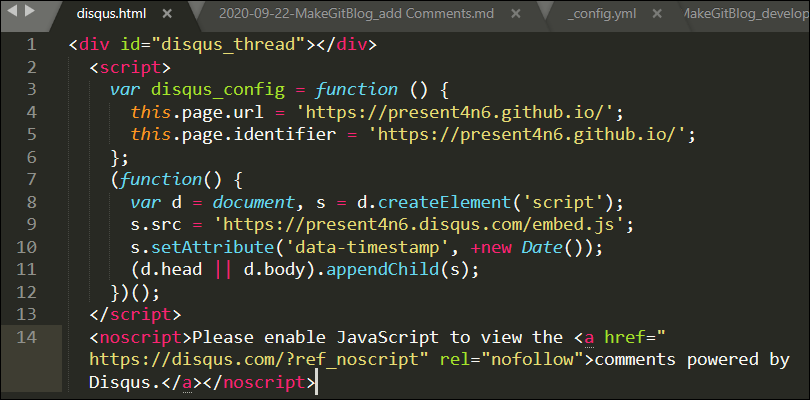810x400 pixels.
Task: Close the disqus.html tab
Action: [x=167, y=14]
